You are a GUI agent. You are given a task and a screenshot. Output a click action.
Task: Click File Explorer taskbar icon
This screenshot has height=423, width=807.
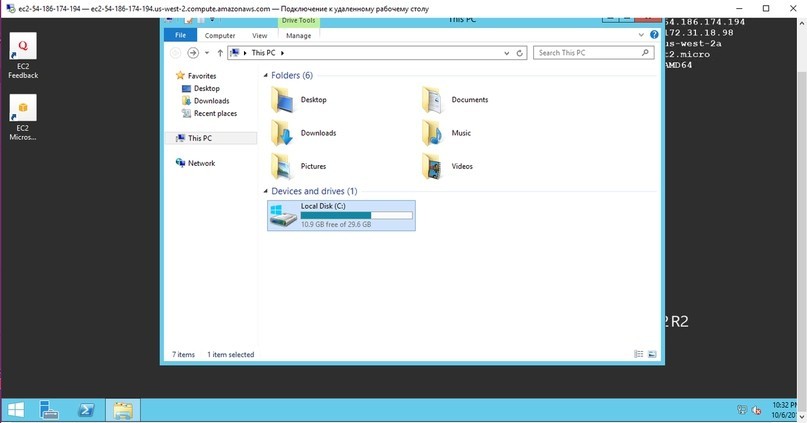(123, 410)
